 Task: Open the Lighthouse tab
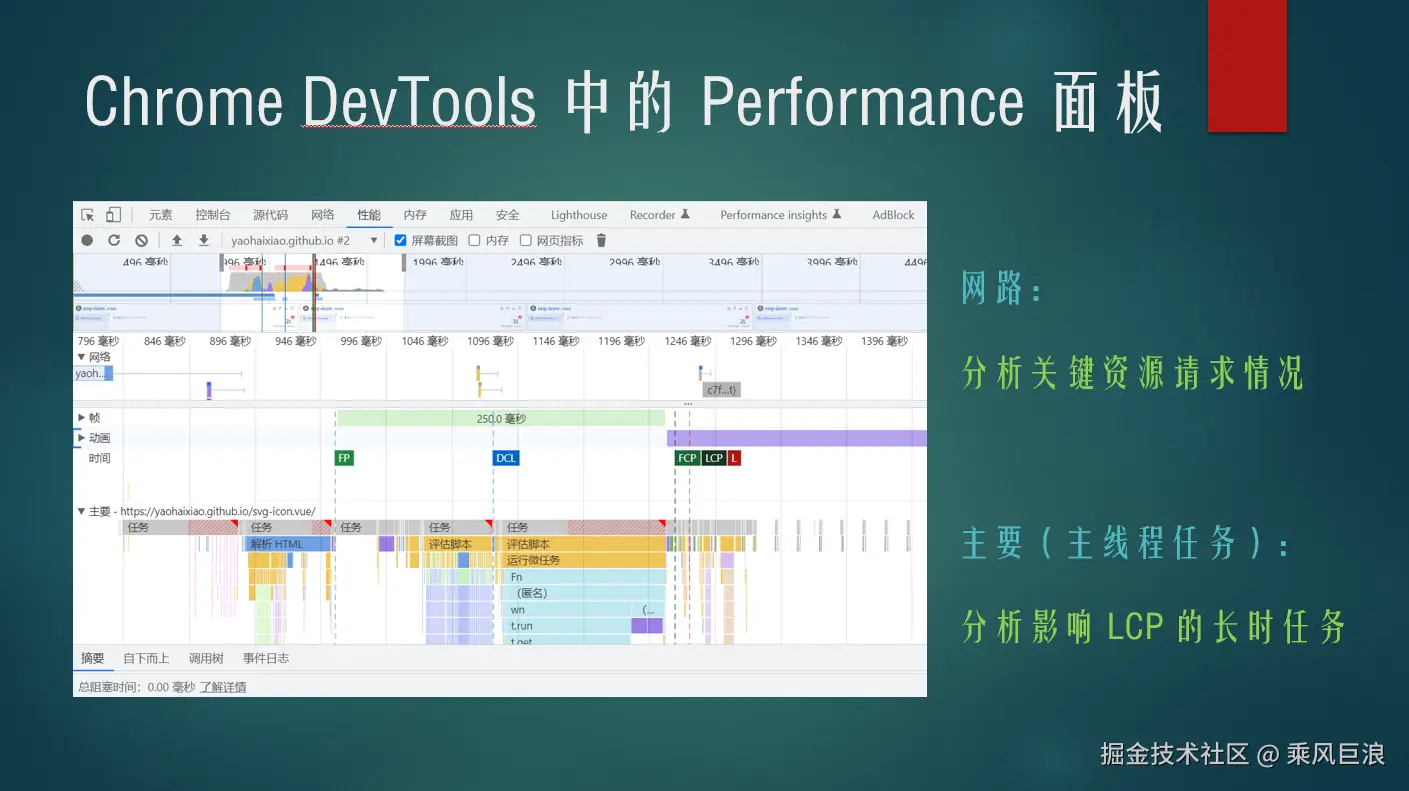pyautogui.click(x=579, y=215)
